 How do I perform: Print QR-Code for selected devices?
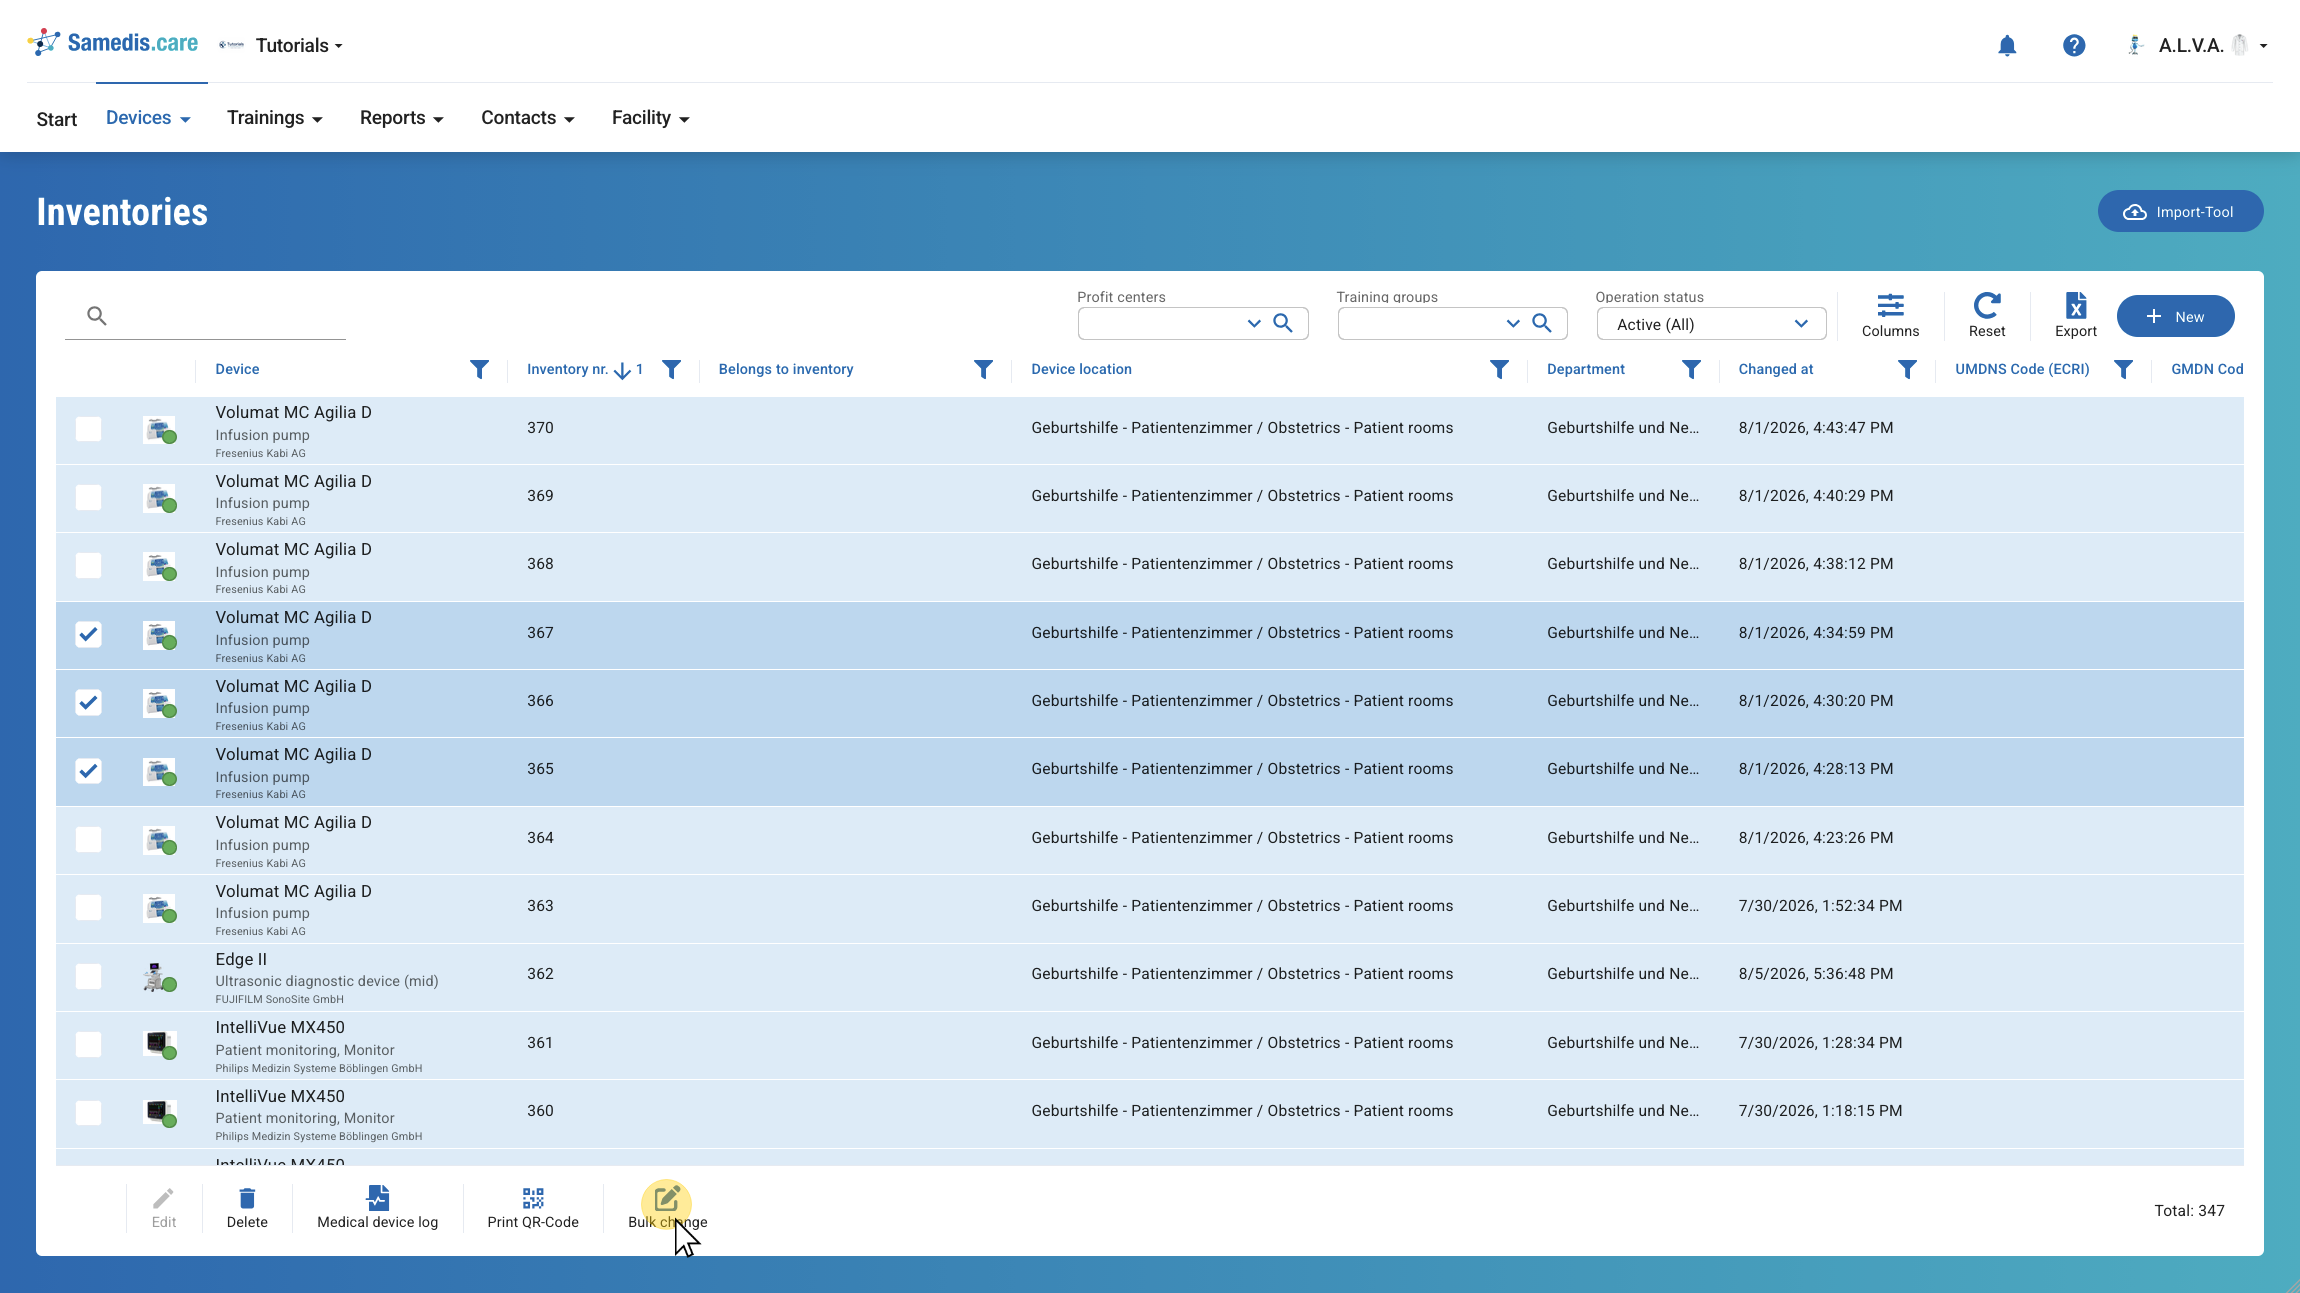(x=533, y=1207)
